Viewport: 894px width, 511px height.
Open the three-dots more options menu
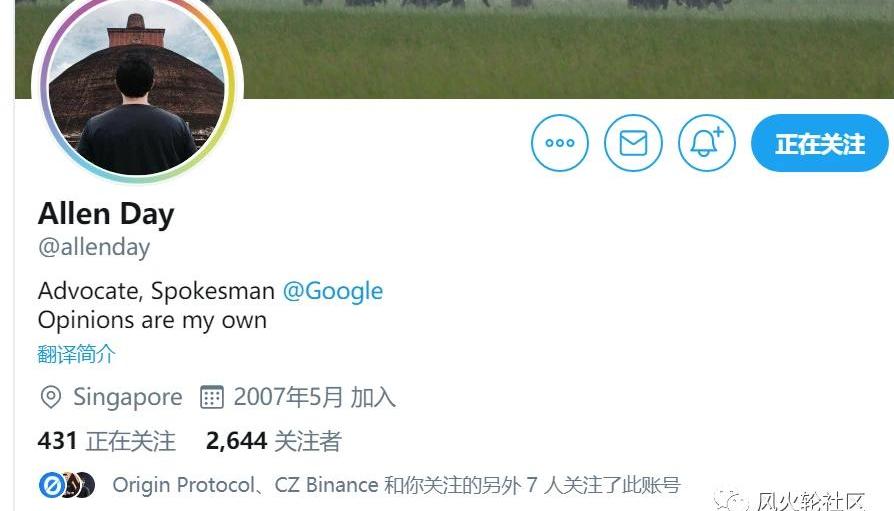[559, 143]
